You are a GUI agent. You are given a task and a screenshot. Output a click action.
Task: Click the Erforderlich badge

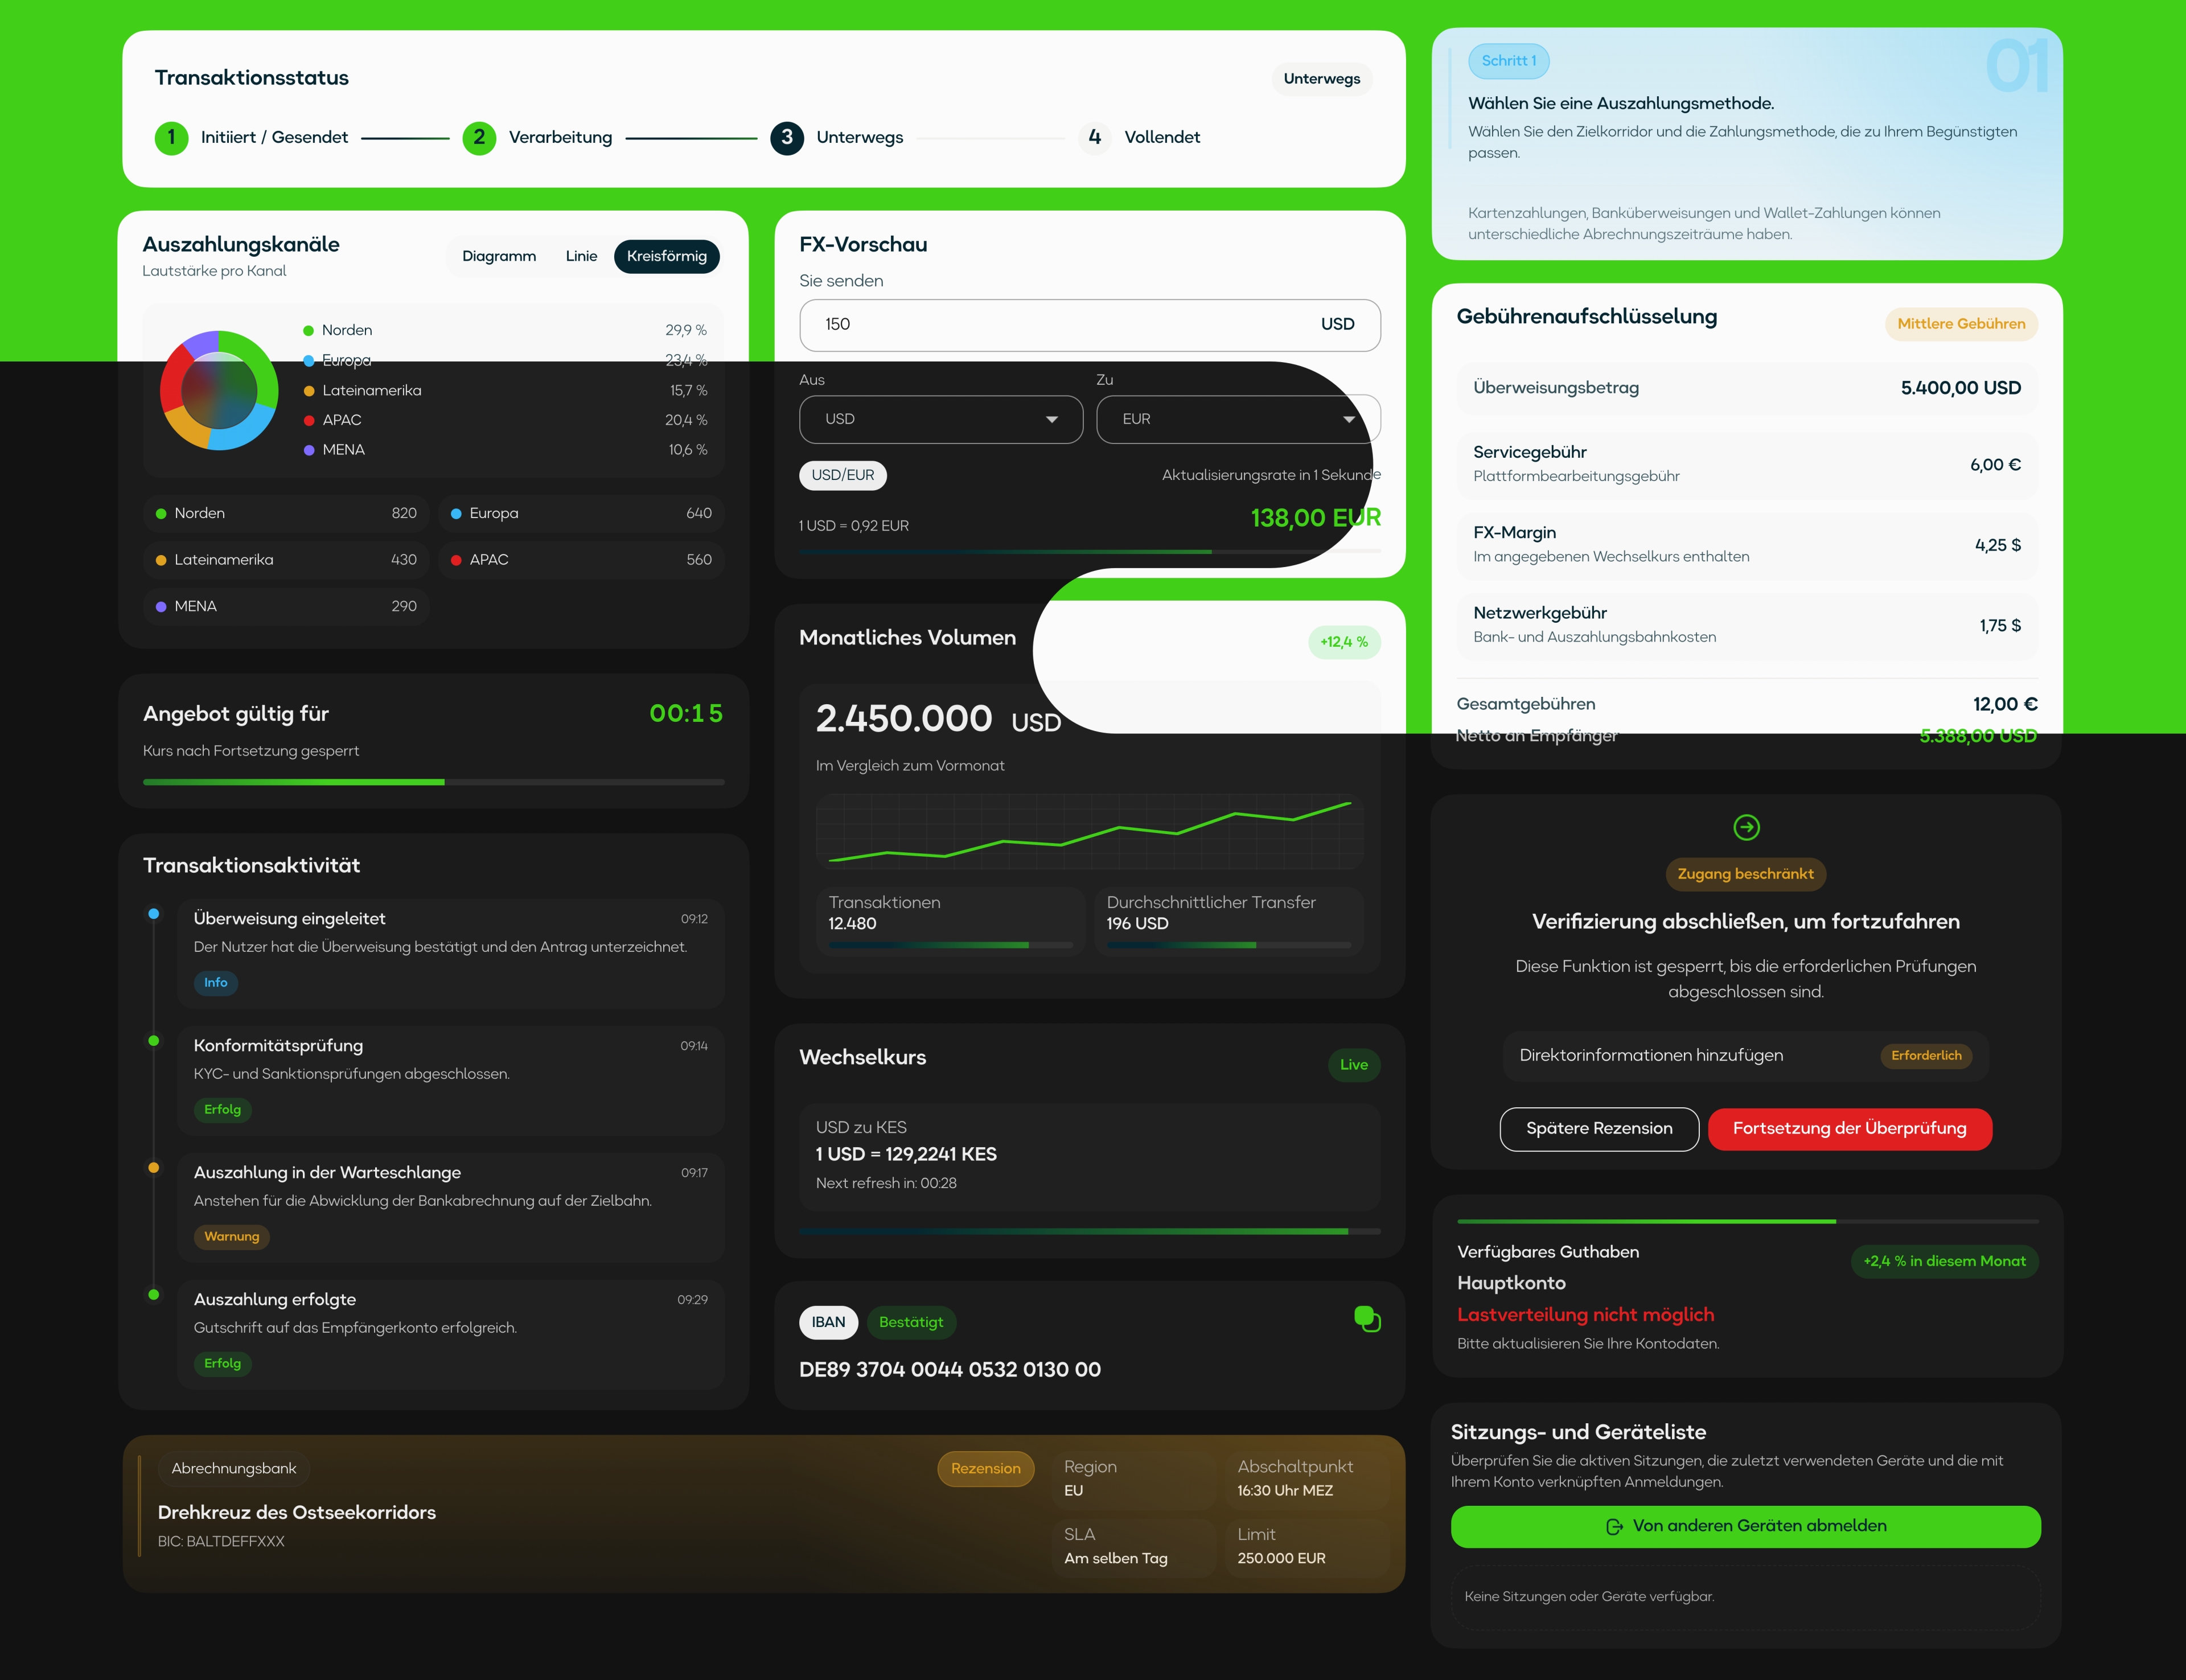[x=1925, y=1056]
